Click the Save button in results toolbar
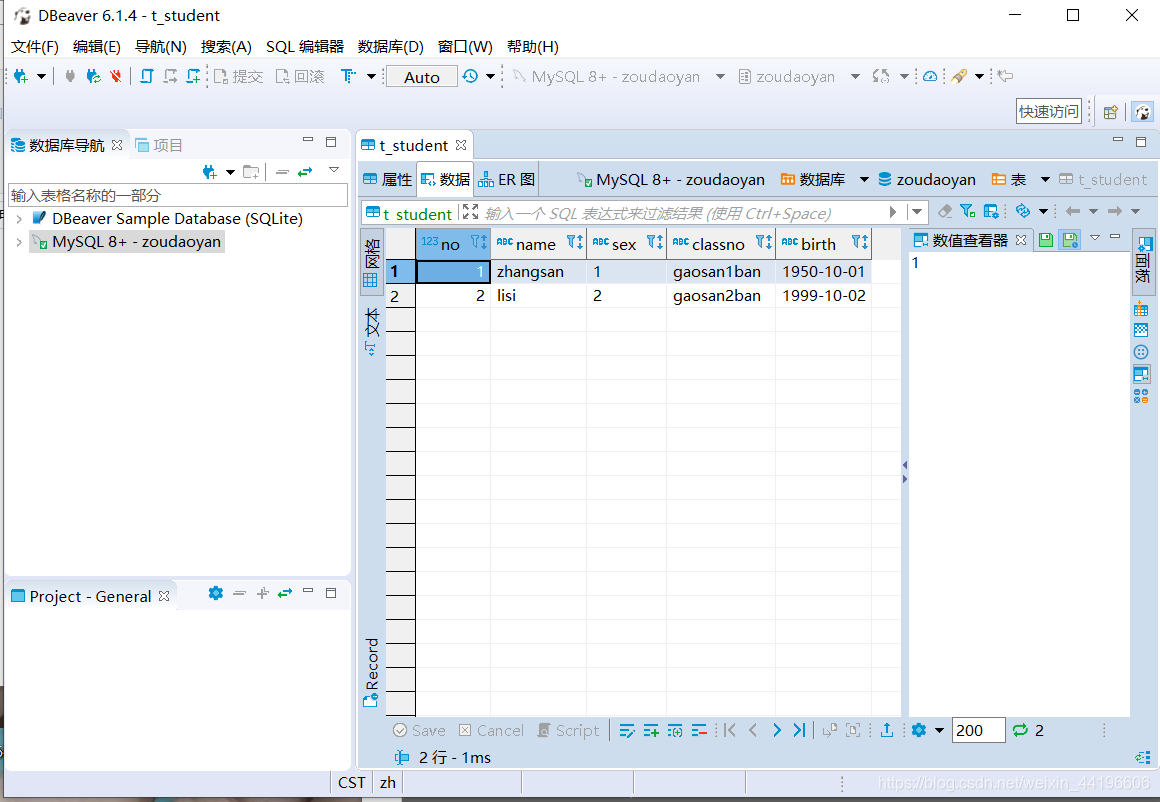Viewport: 1160px width, 802px height. pyautogui.click(x=419, y=731)
